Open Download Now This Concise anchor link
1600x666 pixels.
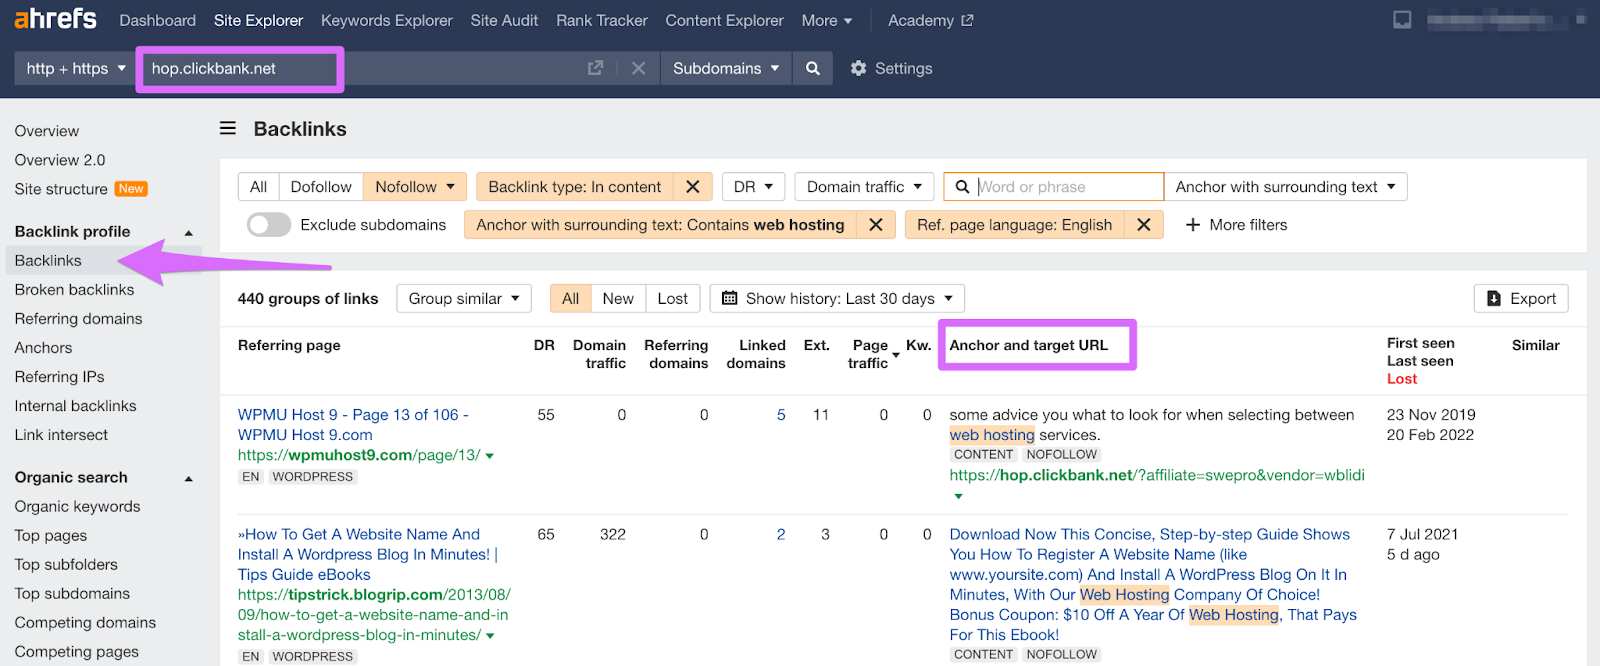pyautogui.click(x=1153, y=584)
